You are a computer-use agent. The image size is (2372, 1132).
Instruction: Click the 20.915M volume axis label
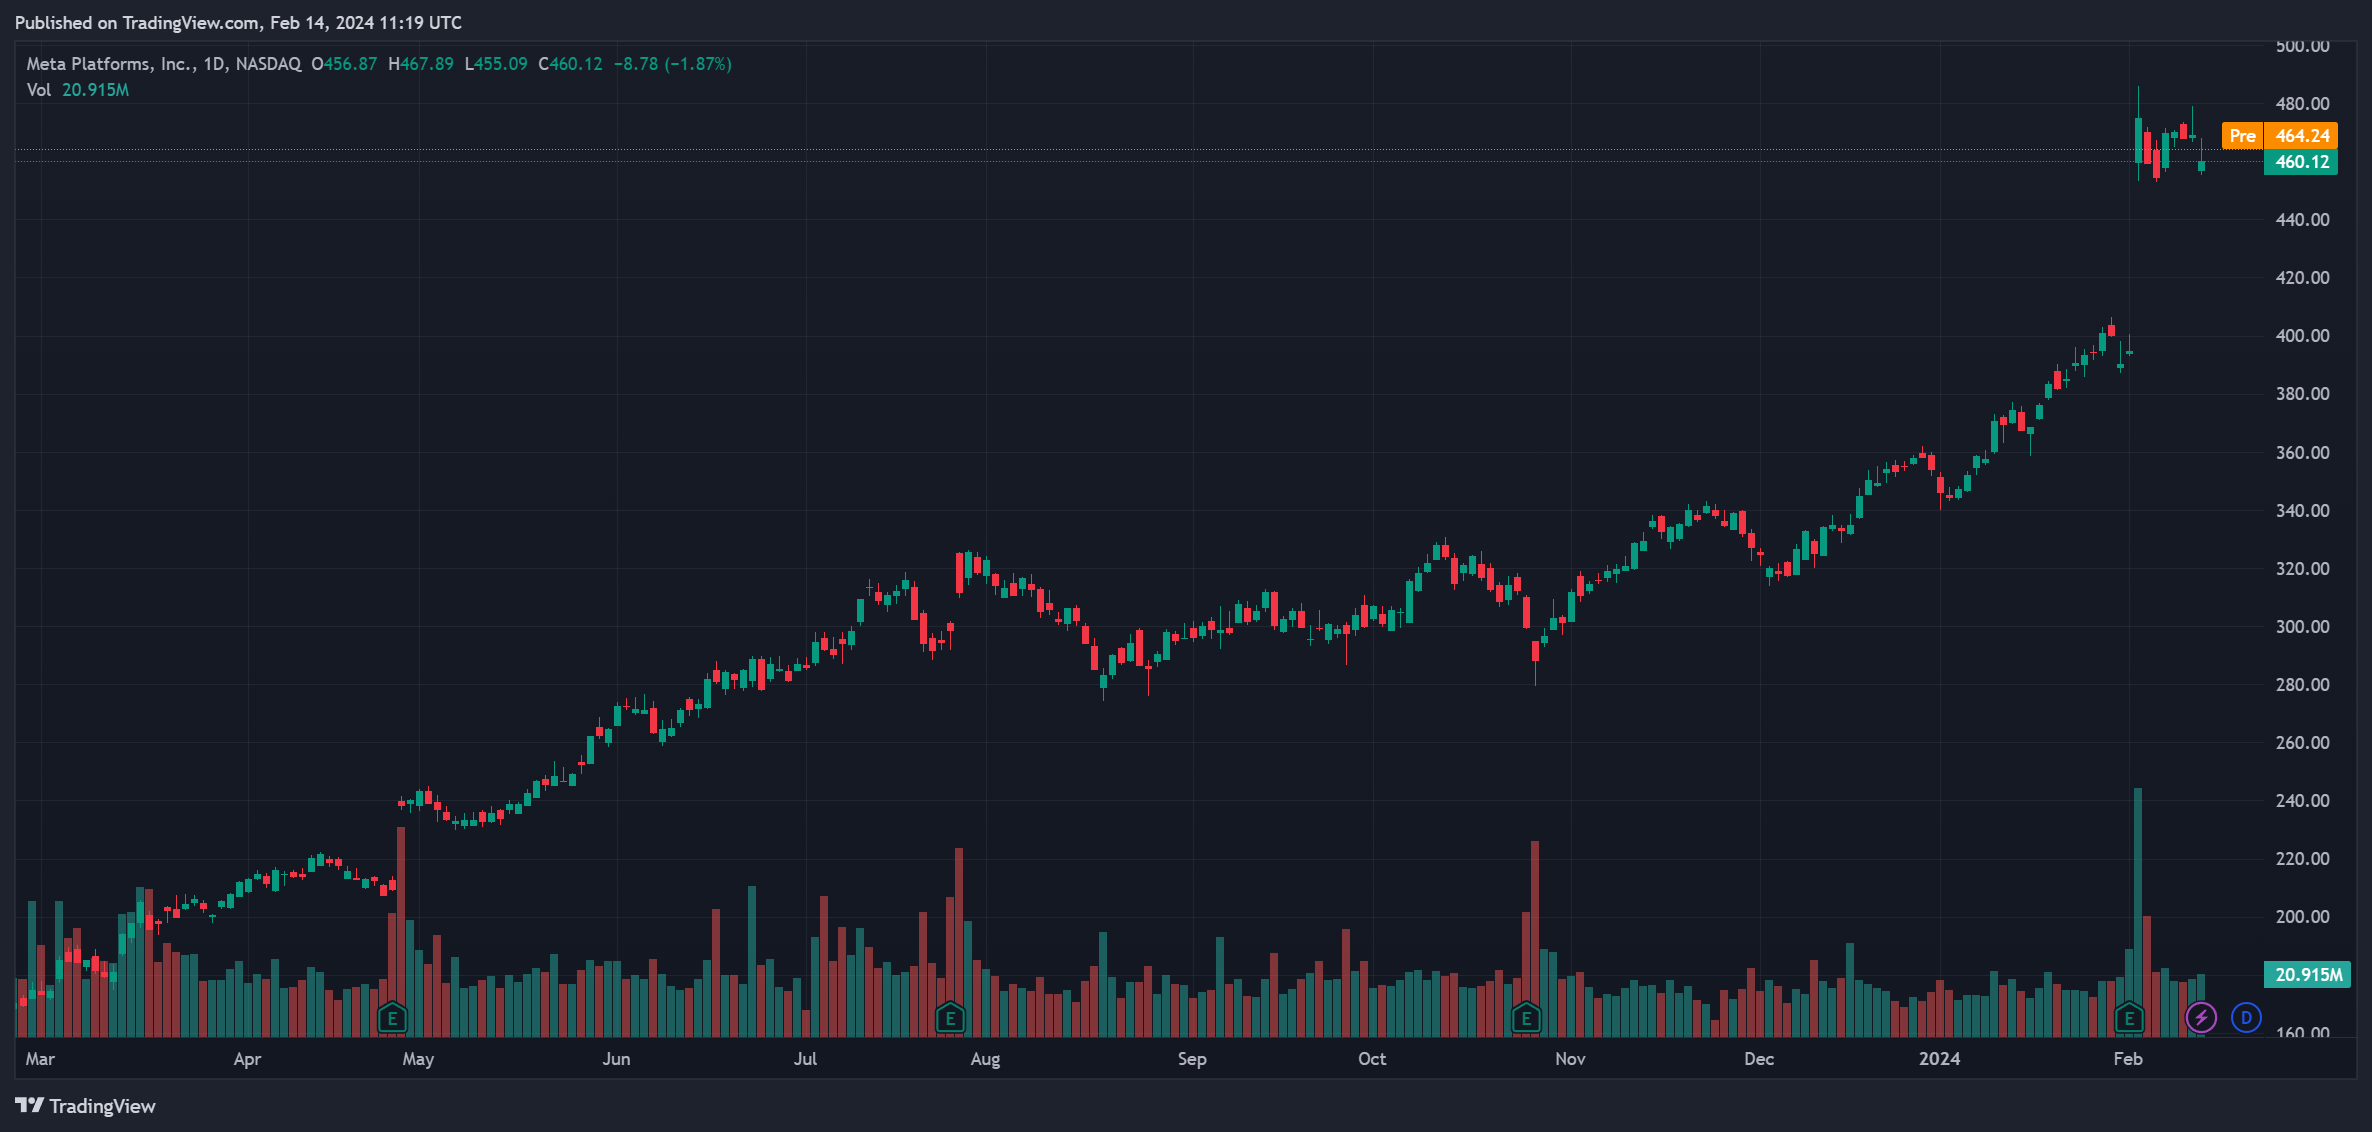pyautogui.click(x=2307, y=974)
